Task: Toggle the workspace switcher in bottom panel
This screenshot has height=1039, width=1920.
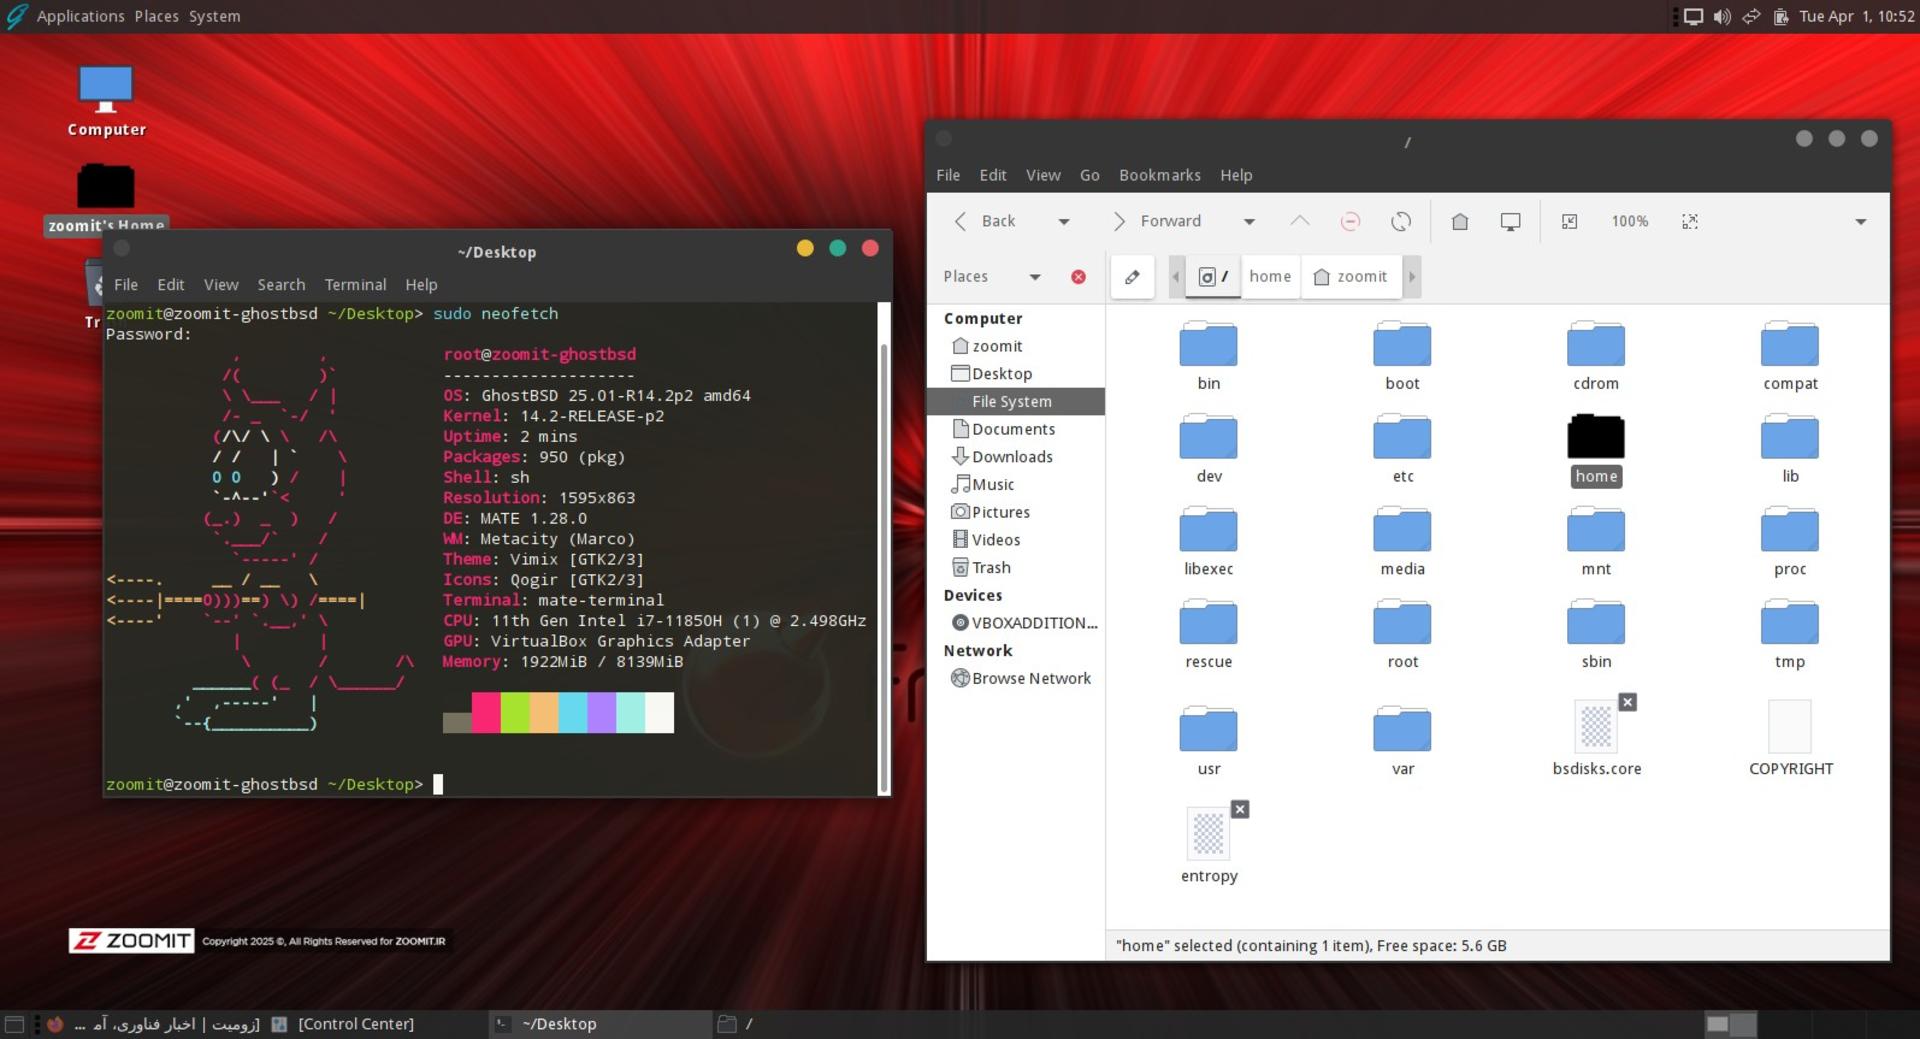Action: (1731, 1024)
